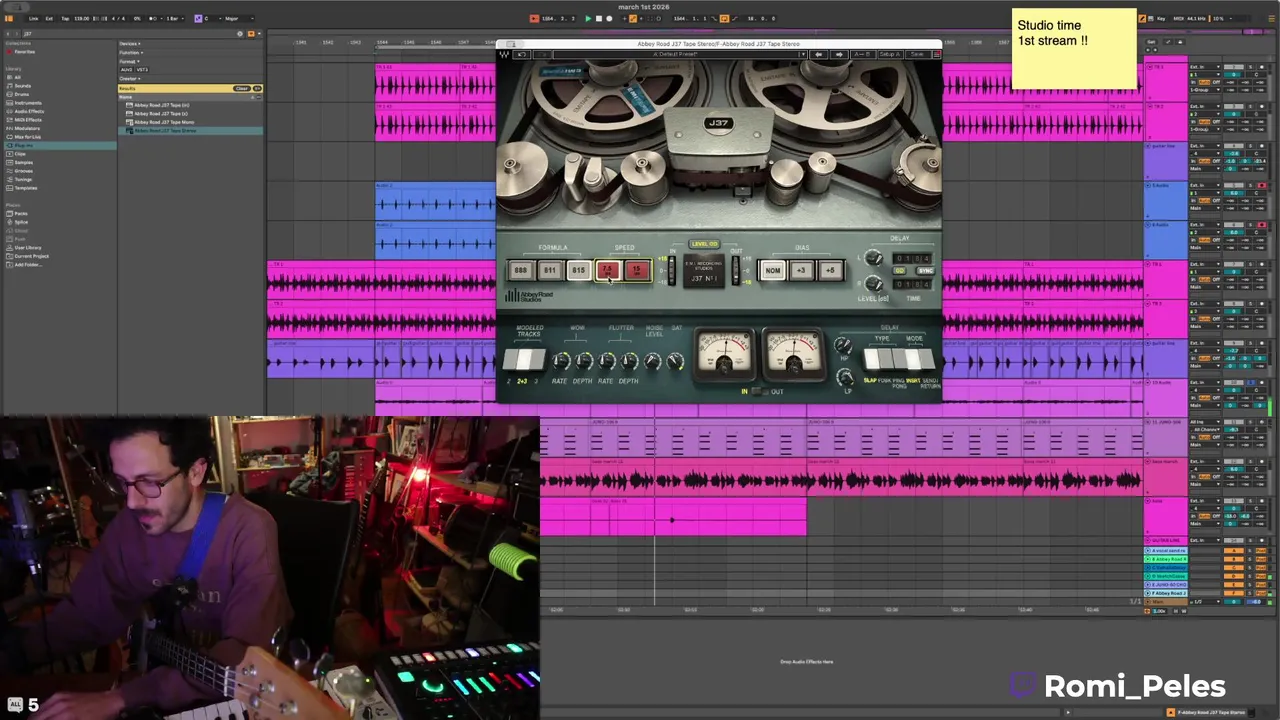This screenshot has width=1280, height=720.
Task: Toggle the LEVEL OD button
Action: [x=704, y=244]
